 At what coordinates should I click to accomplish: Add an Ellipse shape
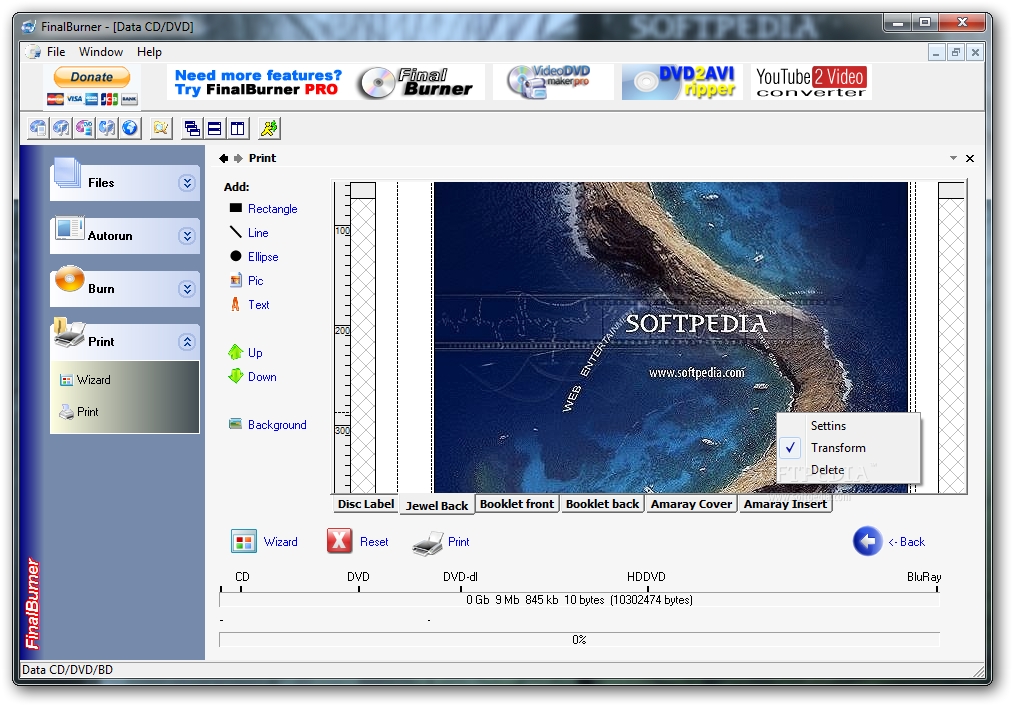click(x=254, y=256)
